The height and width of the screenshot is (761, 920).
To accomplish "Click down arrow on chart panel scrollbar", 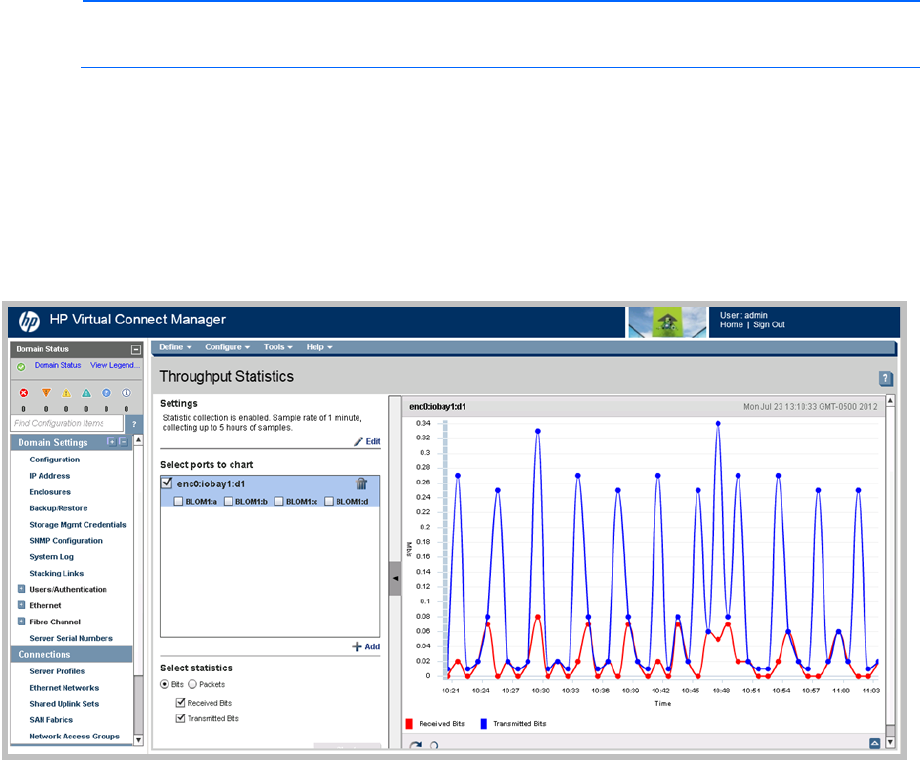I will pos(890,742).
